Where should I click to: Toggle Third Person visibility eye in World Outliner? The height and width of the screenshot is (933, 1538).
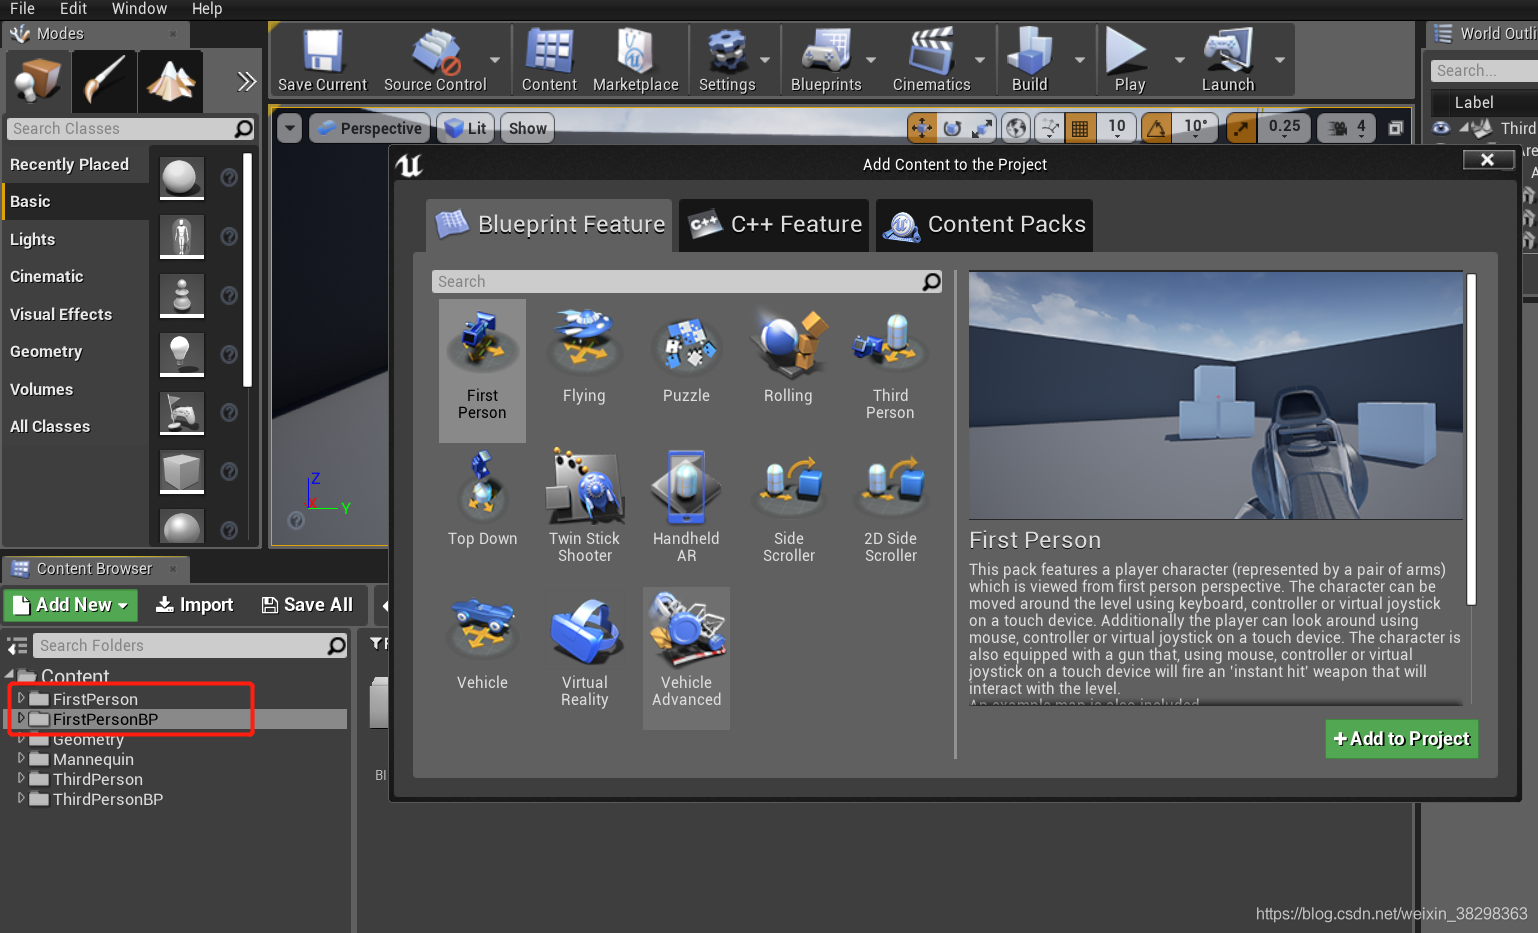click(1441, 128)
